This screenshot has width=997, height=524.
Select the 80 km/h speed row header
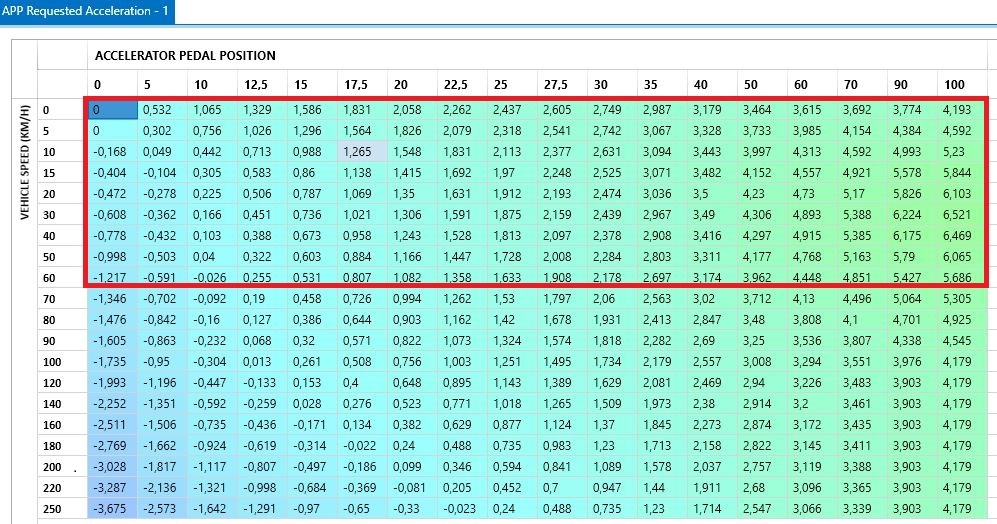click(62, 320)
